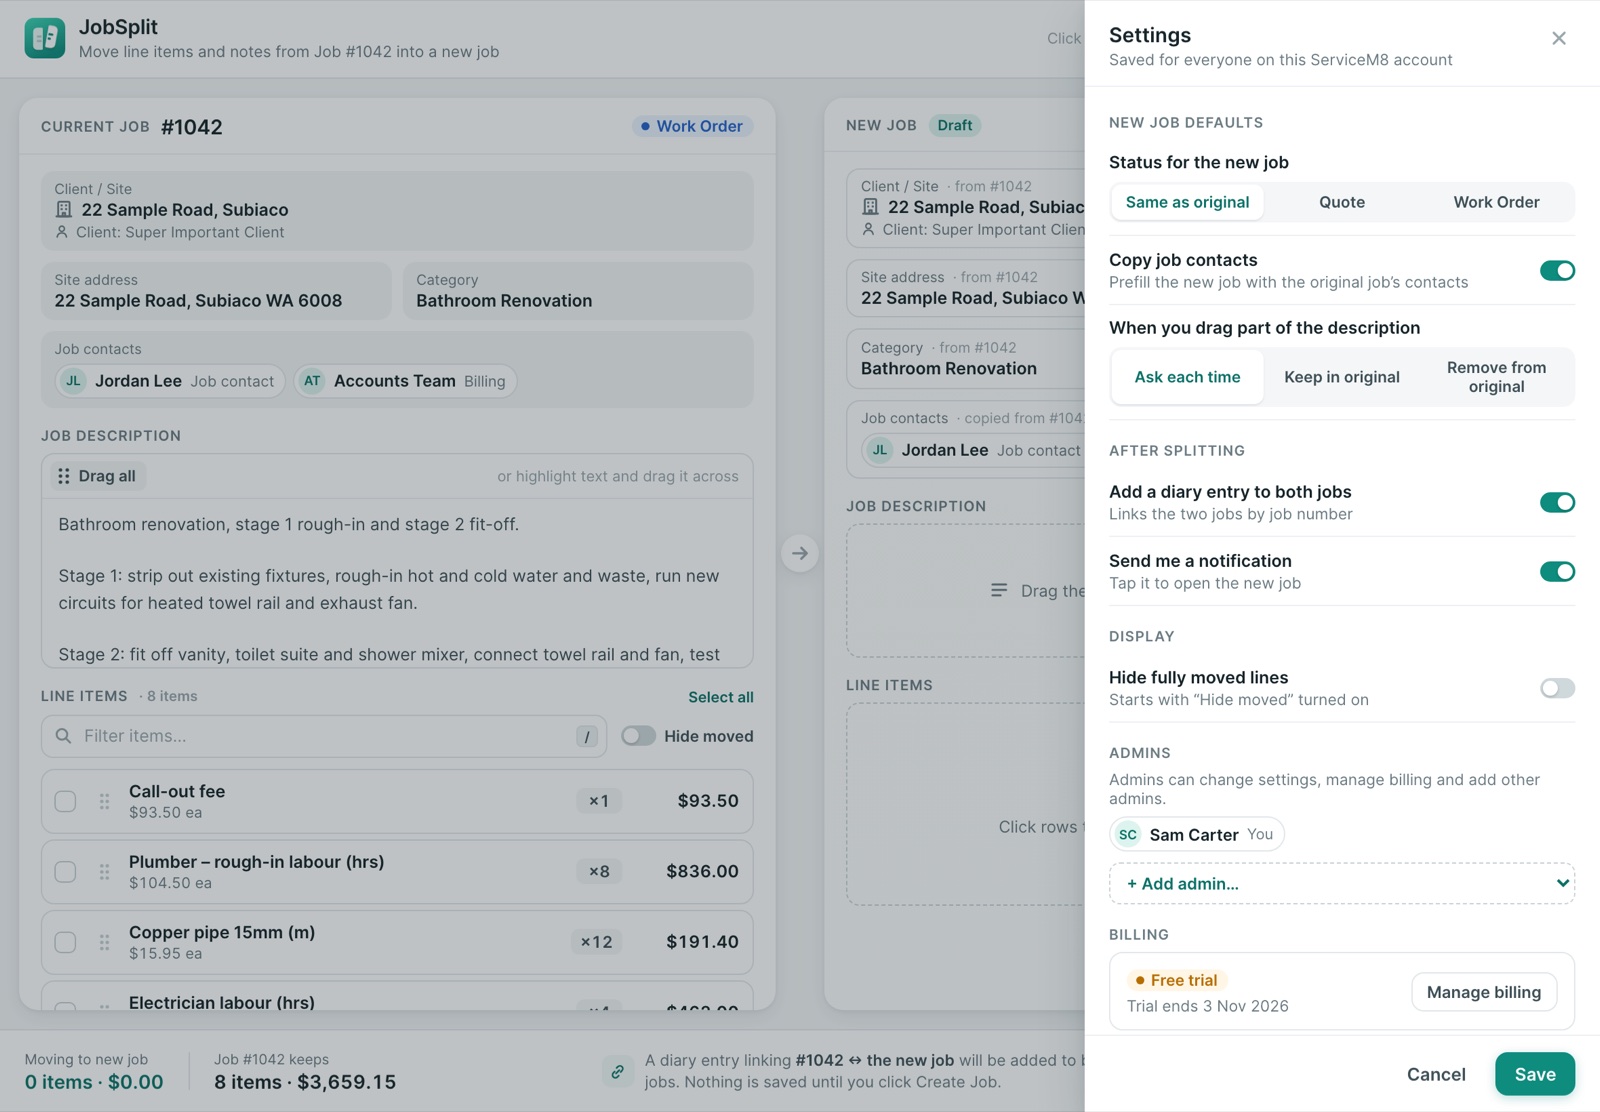
Task: Click the arrow button between the job panels
Action: 800,553
